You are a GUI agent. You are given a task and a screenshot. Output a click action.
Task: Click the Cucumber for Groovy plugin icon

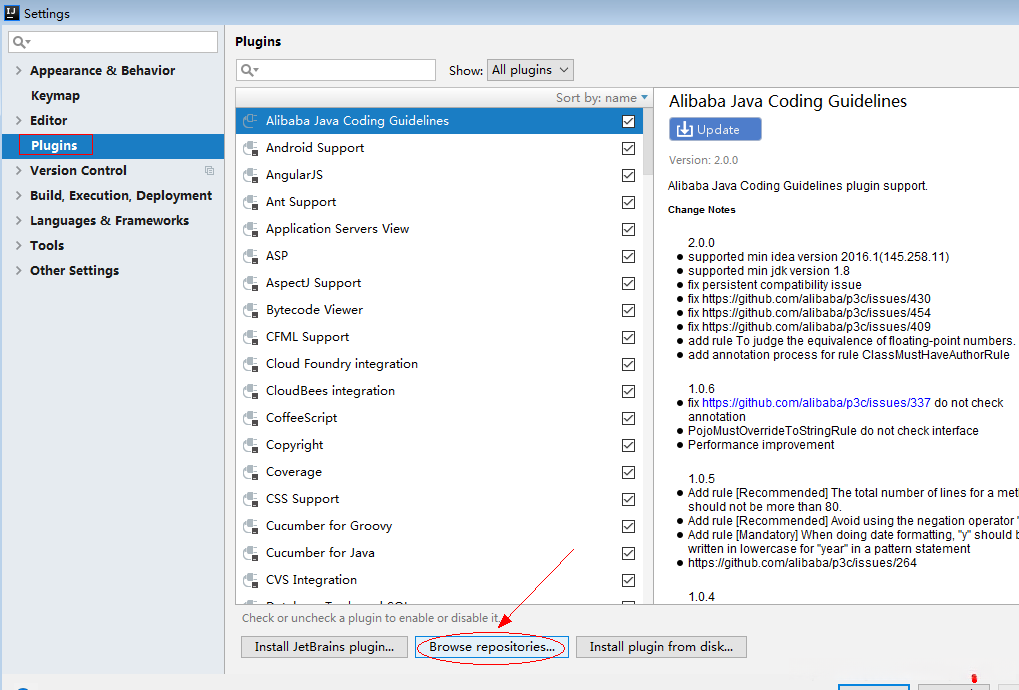coord(250,526)
